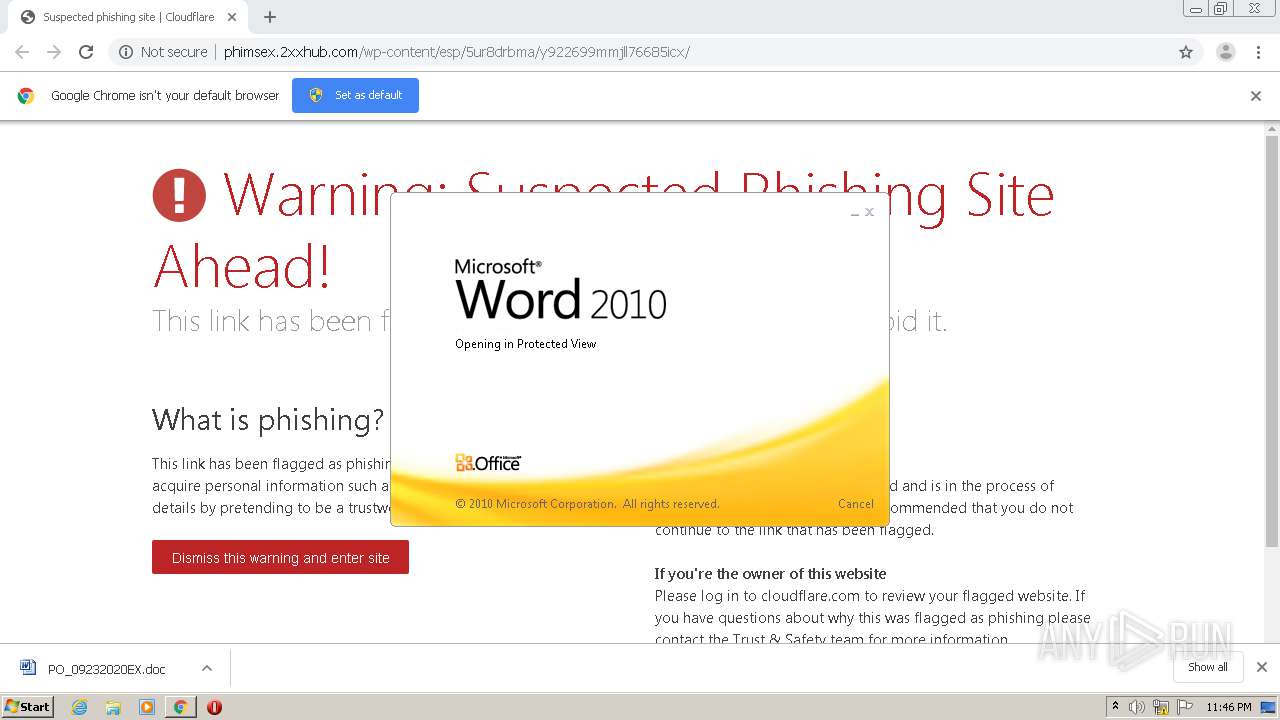Close the Suspected phishing site tab
The image size is (1280, 720).
pyautogui.click(x=232, y=17)
